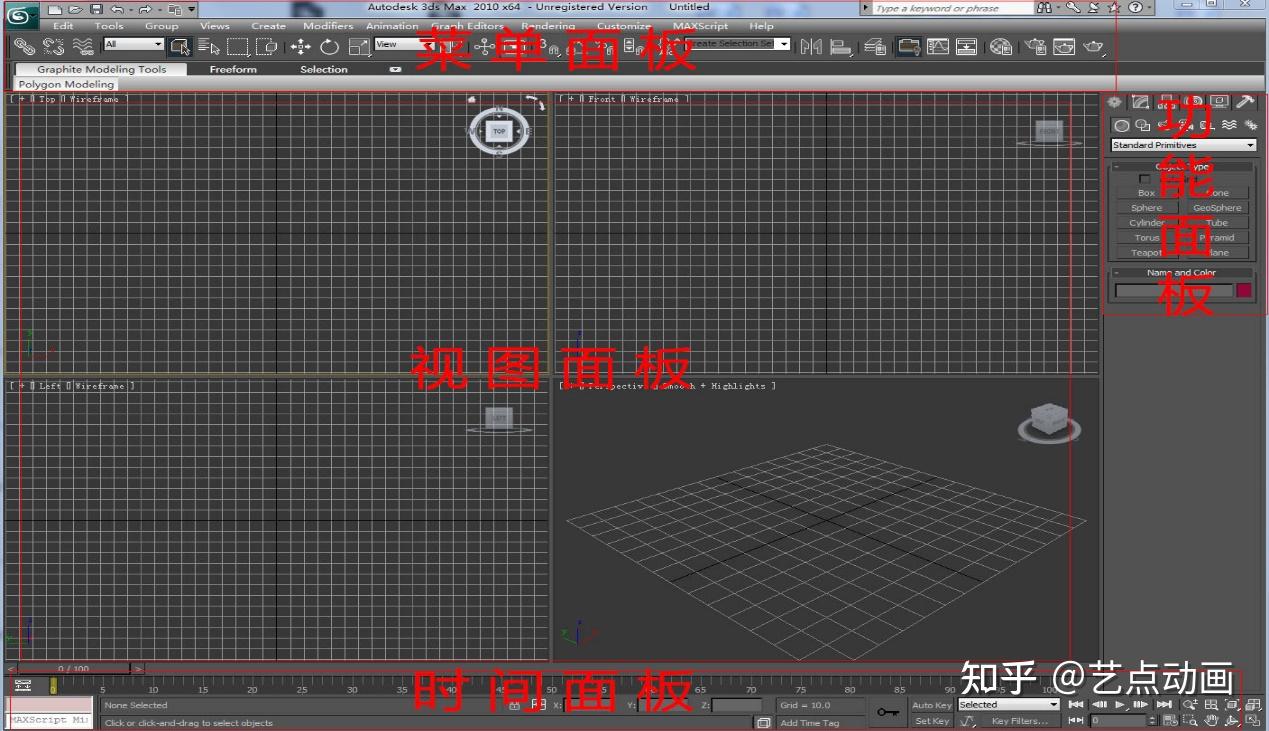Choose the Rectangular Selection Region tool

tap(237, 46)
